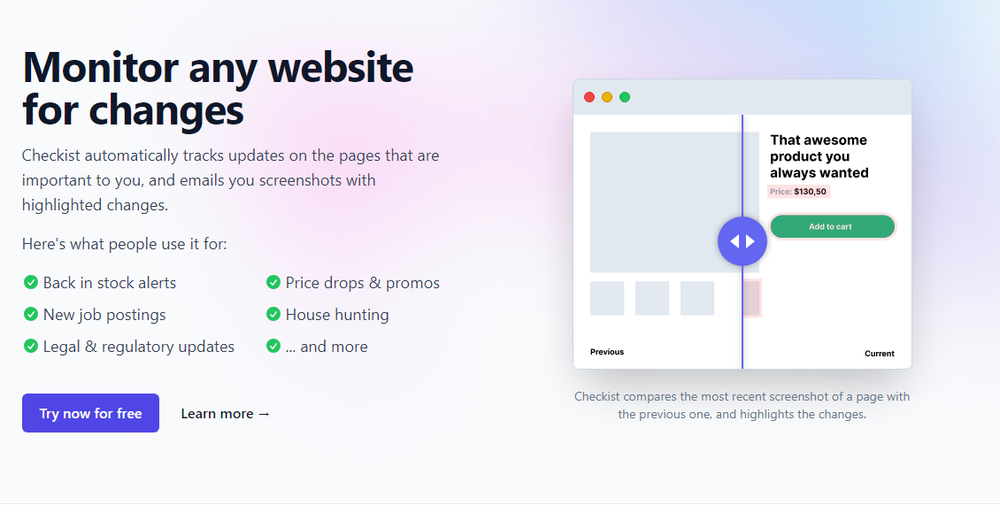Click the yellow dot in mockup window
The width and height of the screenshot is (1000, 526).
click(x=607, y=97)
